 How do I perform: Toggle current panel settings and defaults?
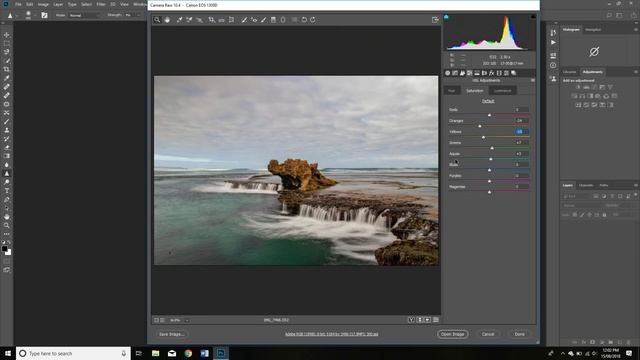436,320
